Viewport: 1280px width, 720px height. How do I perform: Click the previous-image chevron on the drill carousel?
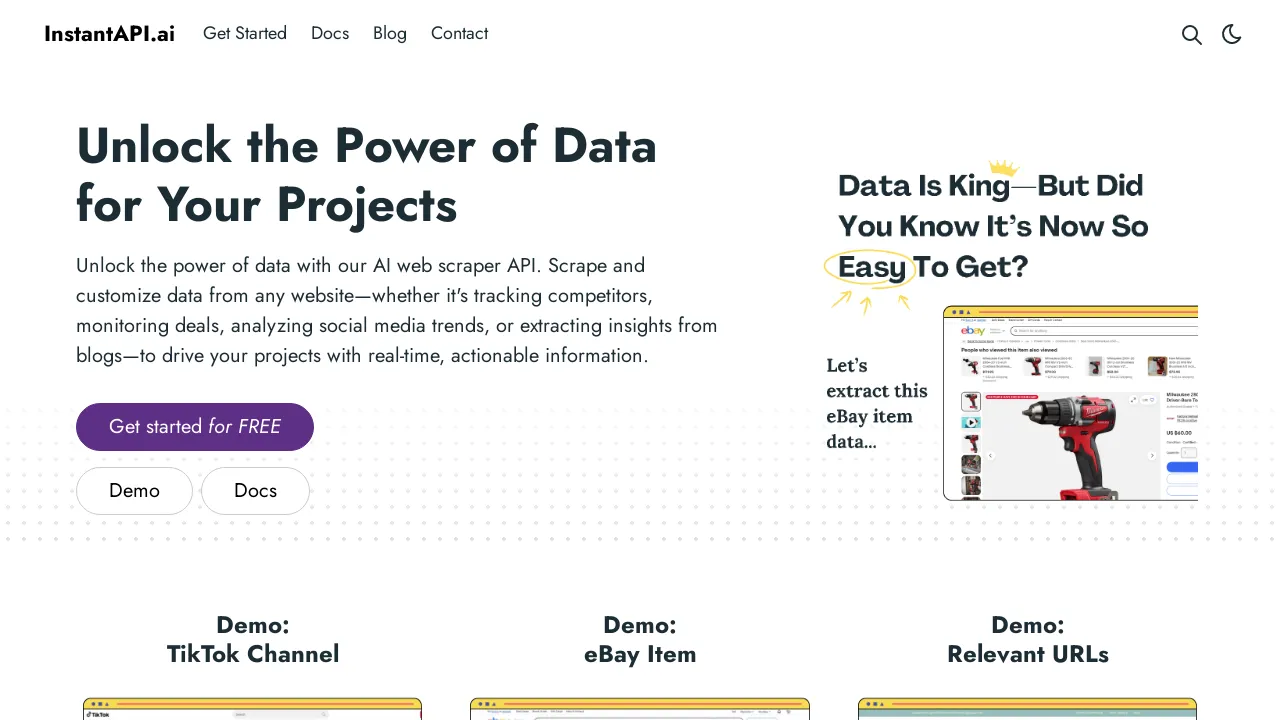tap(990, 455)
